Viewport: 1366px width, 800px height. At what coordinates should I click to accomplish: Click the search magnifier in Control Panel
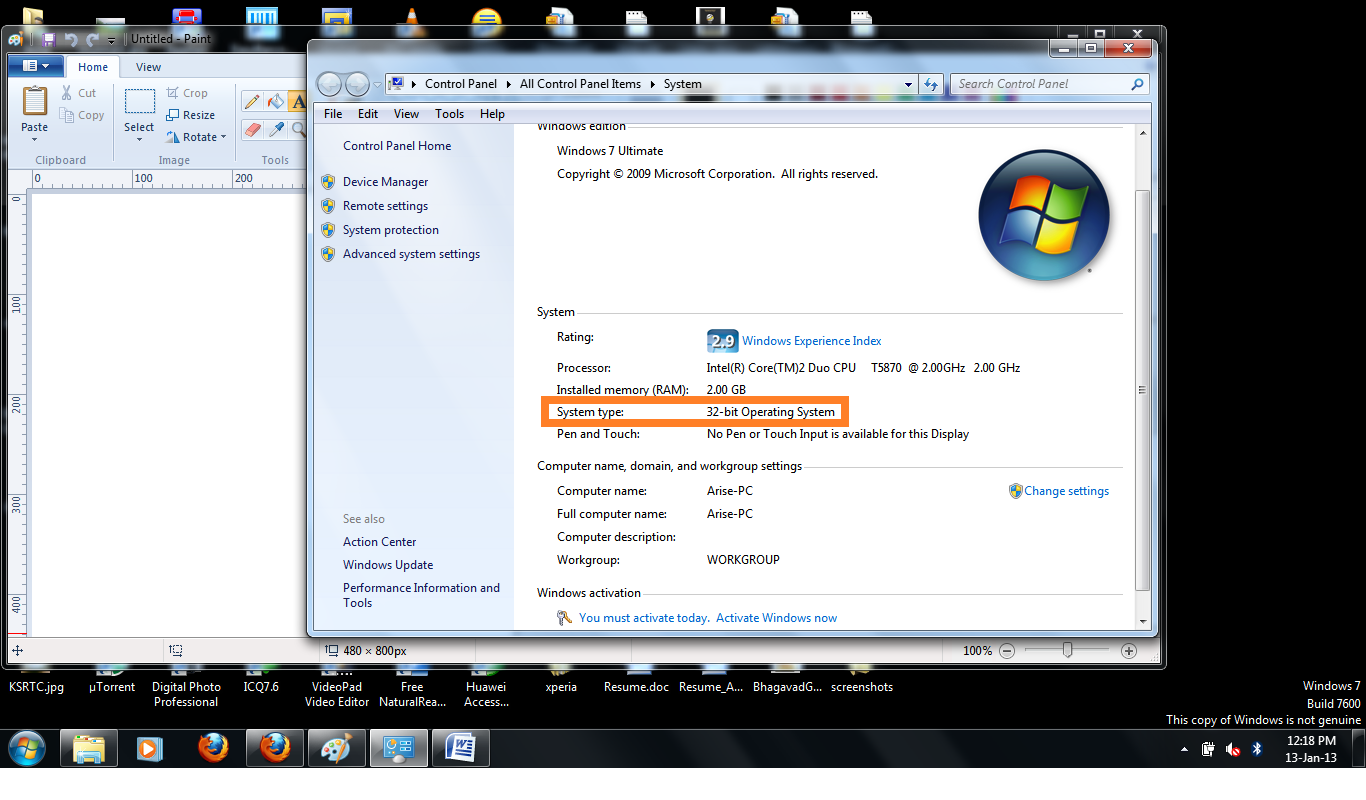(1137, 84)
